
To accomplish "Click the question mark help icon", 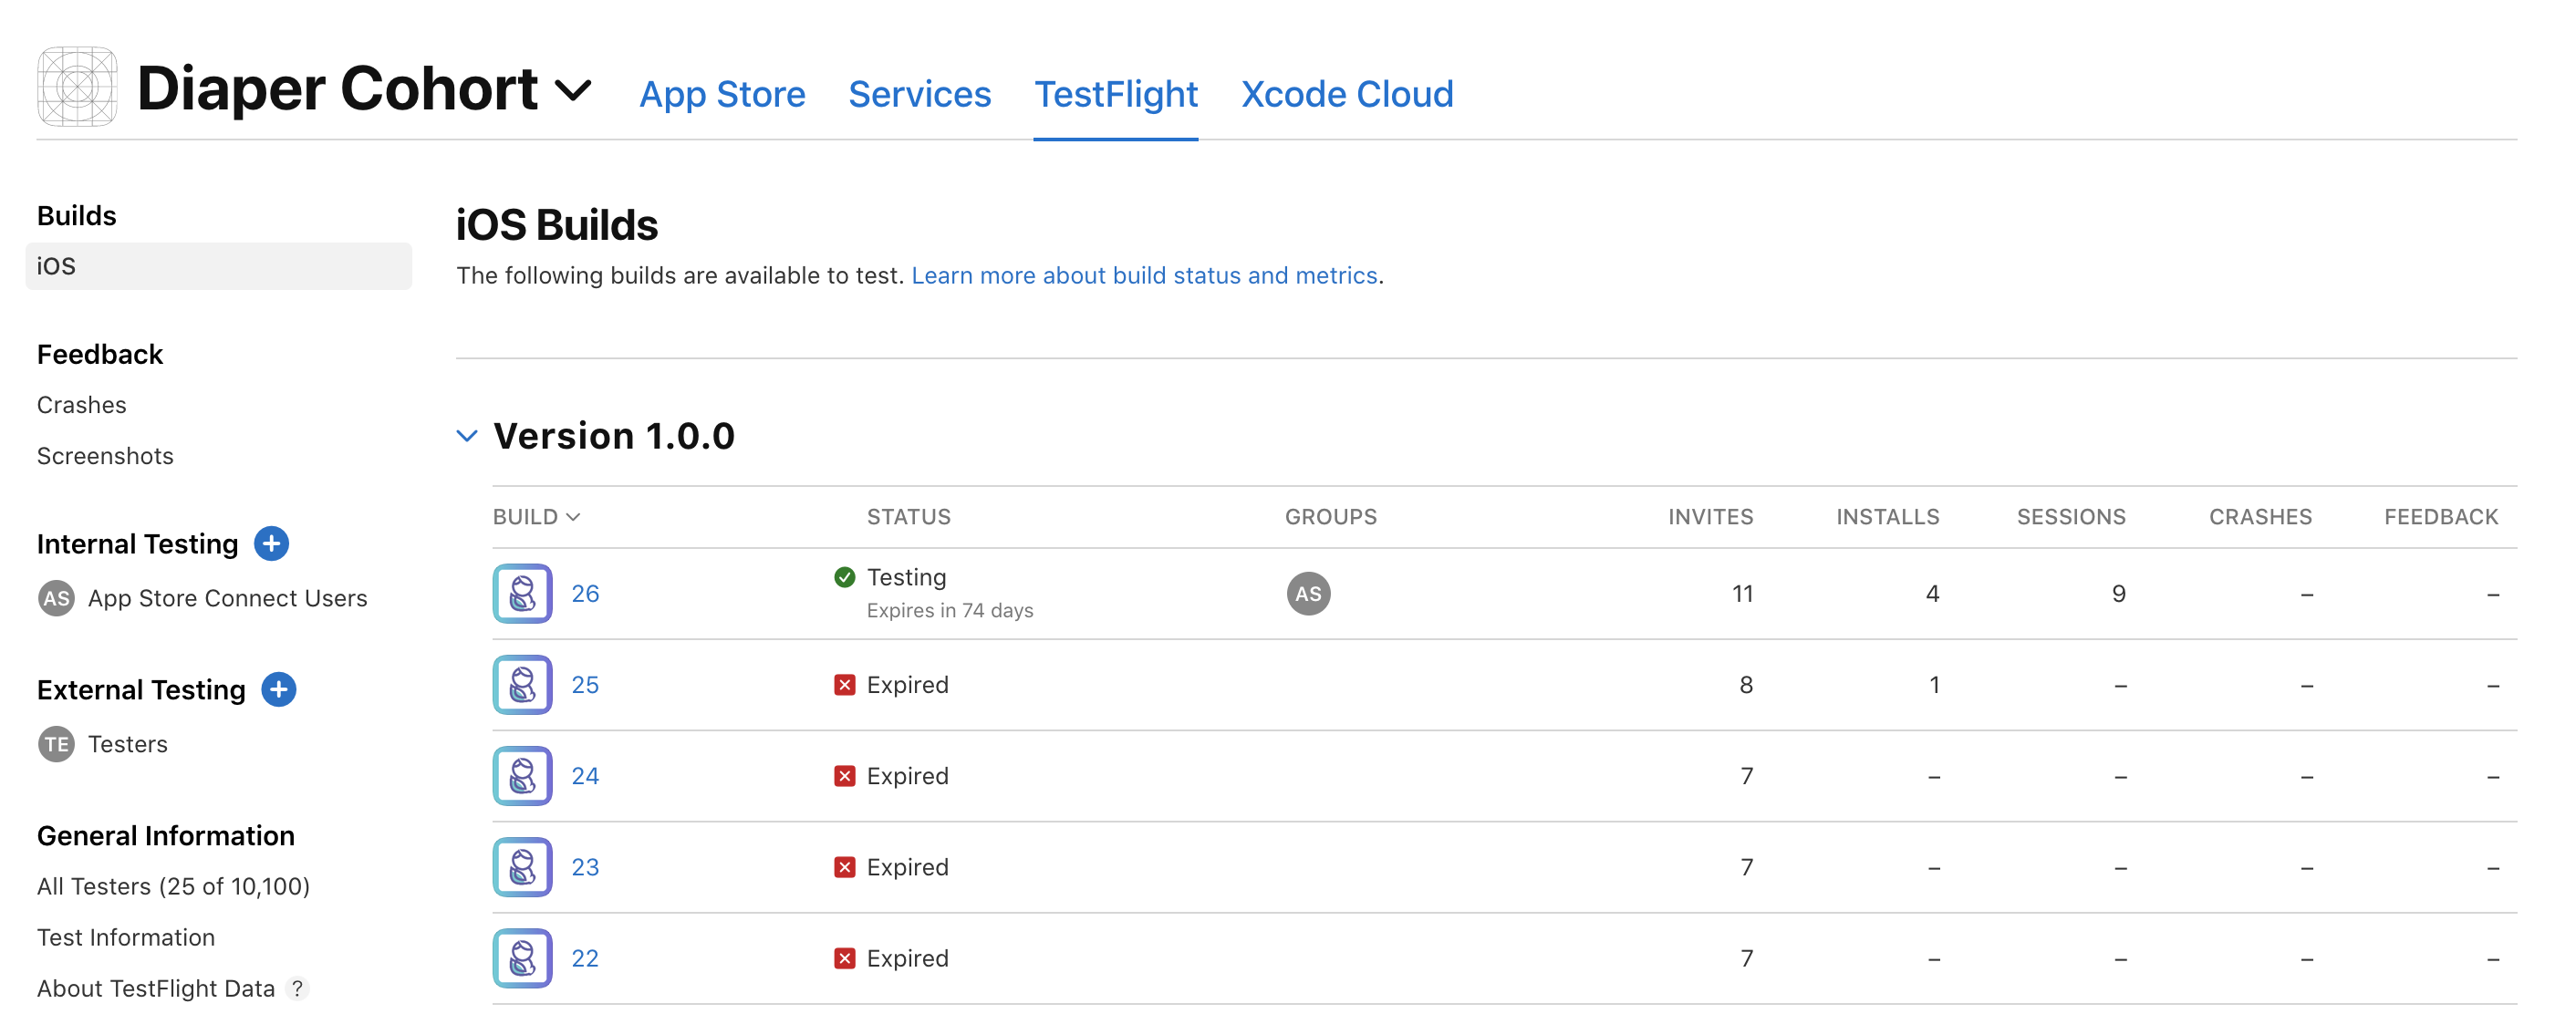I will tap(297, 988).
